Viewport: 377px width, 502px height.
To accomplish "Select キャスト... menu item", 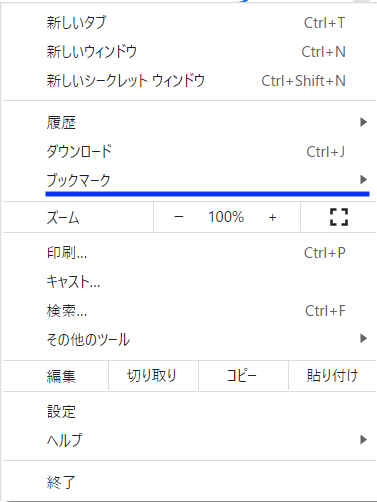I will tap(189, 282).
